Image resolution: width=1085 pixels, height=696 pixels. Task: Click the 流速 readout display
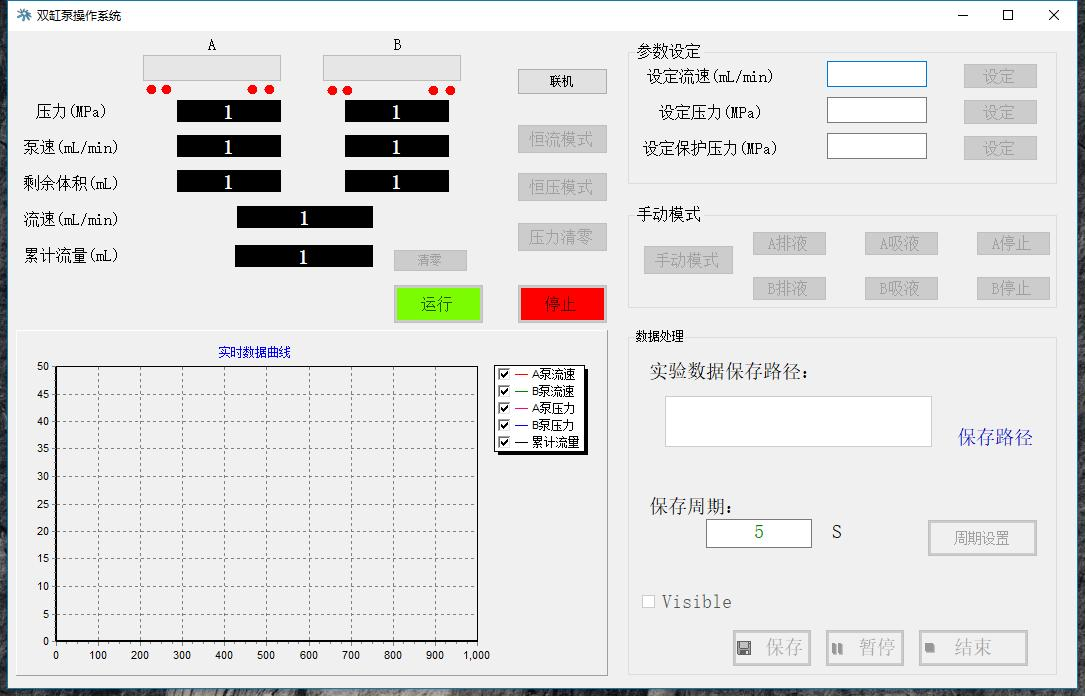pyautogui.click(x=304, y=217)
